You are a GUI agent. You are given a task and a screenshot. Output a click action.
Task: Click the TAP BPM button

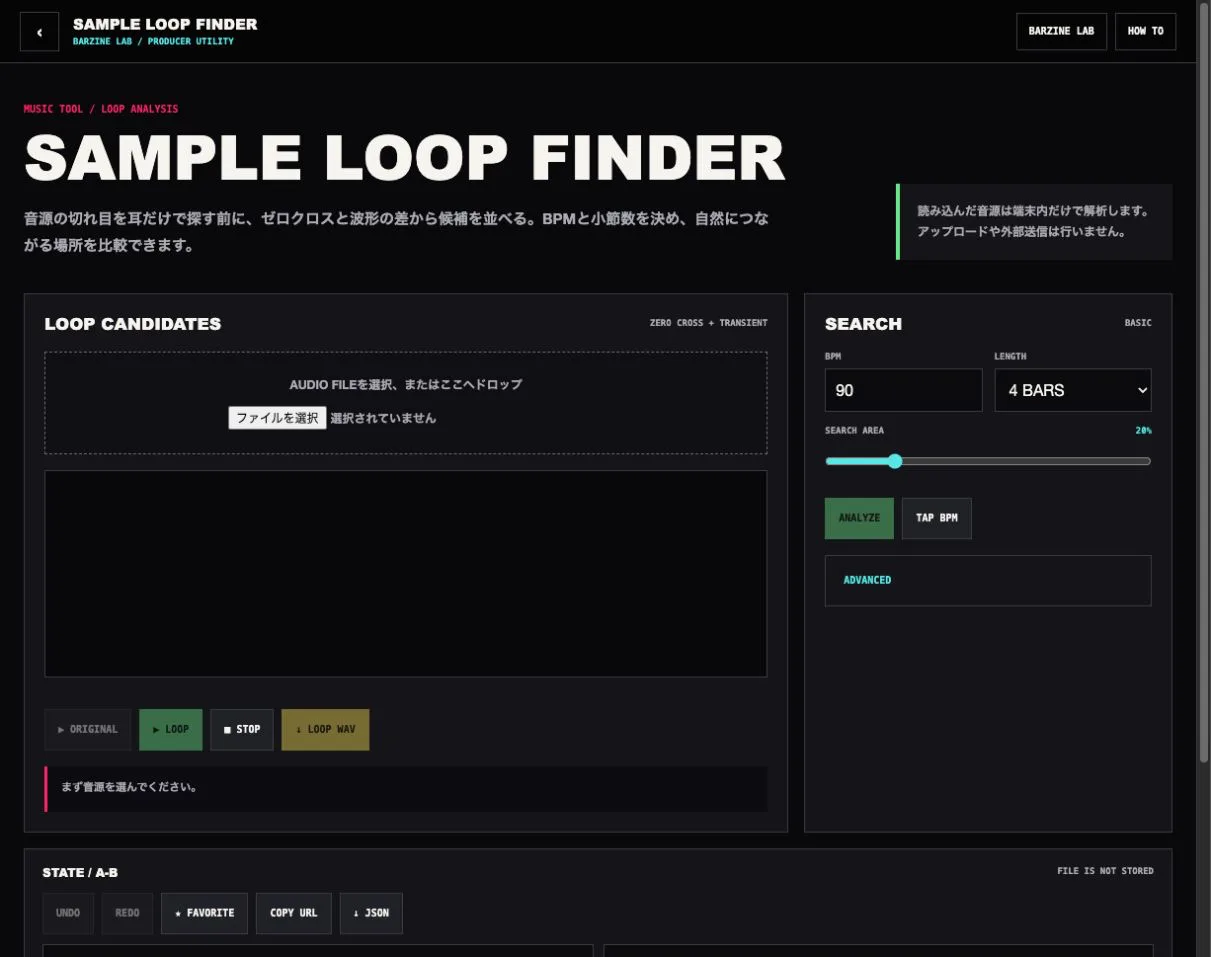point(936,518)
